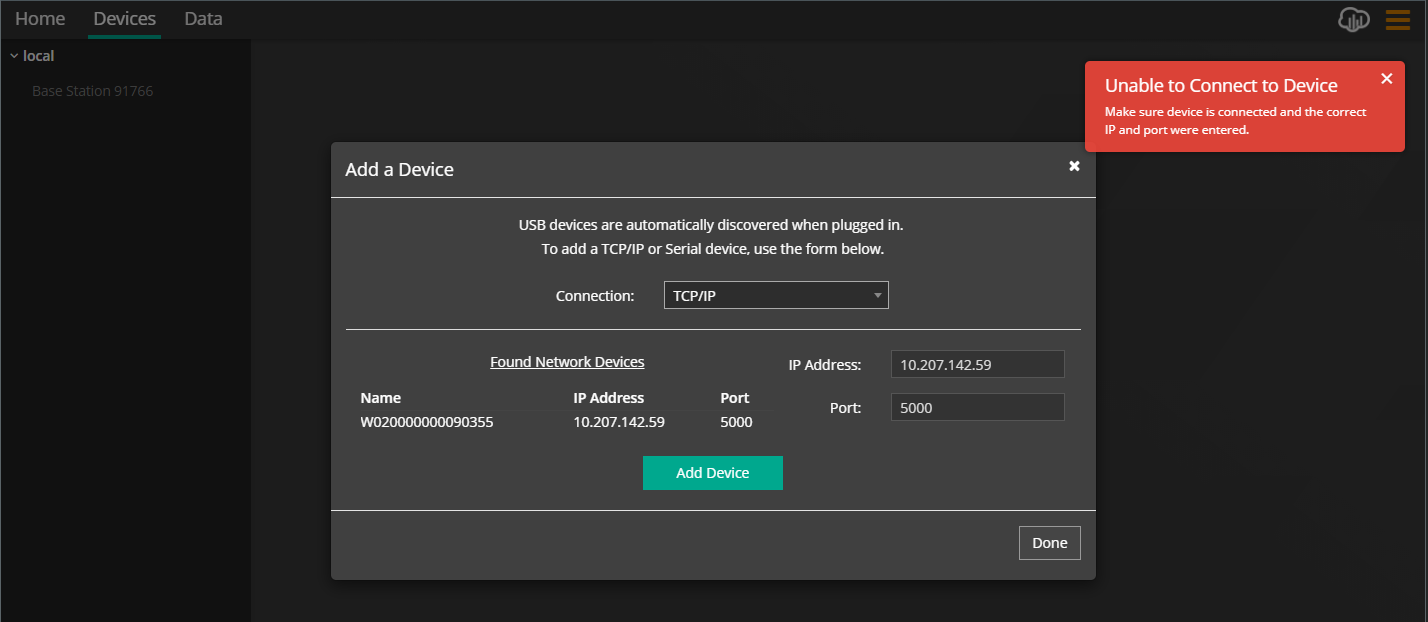Close the Add a Device dialog
Image resolution: width=1428 pixels, height=622 pixels.
(x=1074, y=166)
